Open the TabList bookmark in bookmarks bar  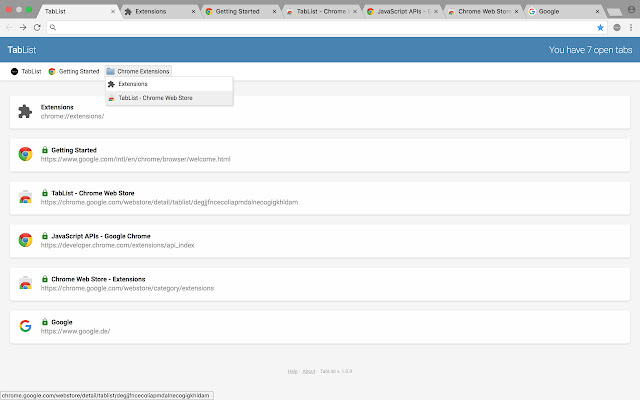coord(26,71)
